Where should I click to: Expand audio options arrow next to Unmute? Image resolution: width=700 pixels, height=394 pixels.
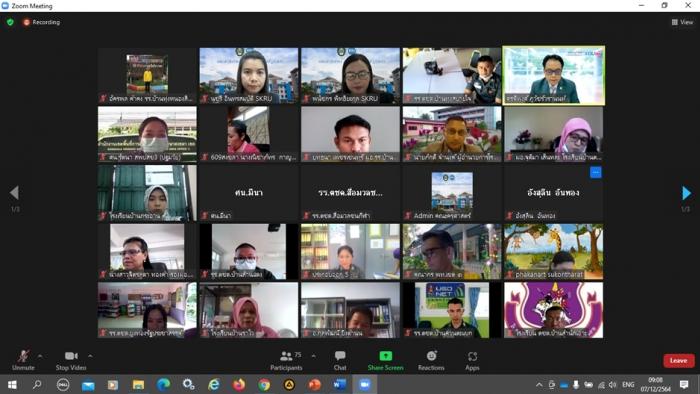click(x=40, y=356)
